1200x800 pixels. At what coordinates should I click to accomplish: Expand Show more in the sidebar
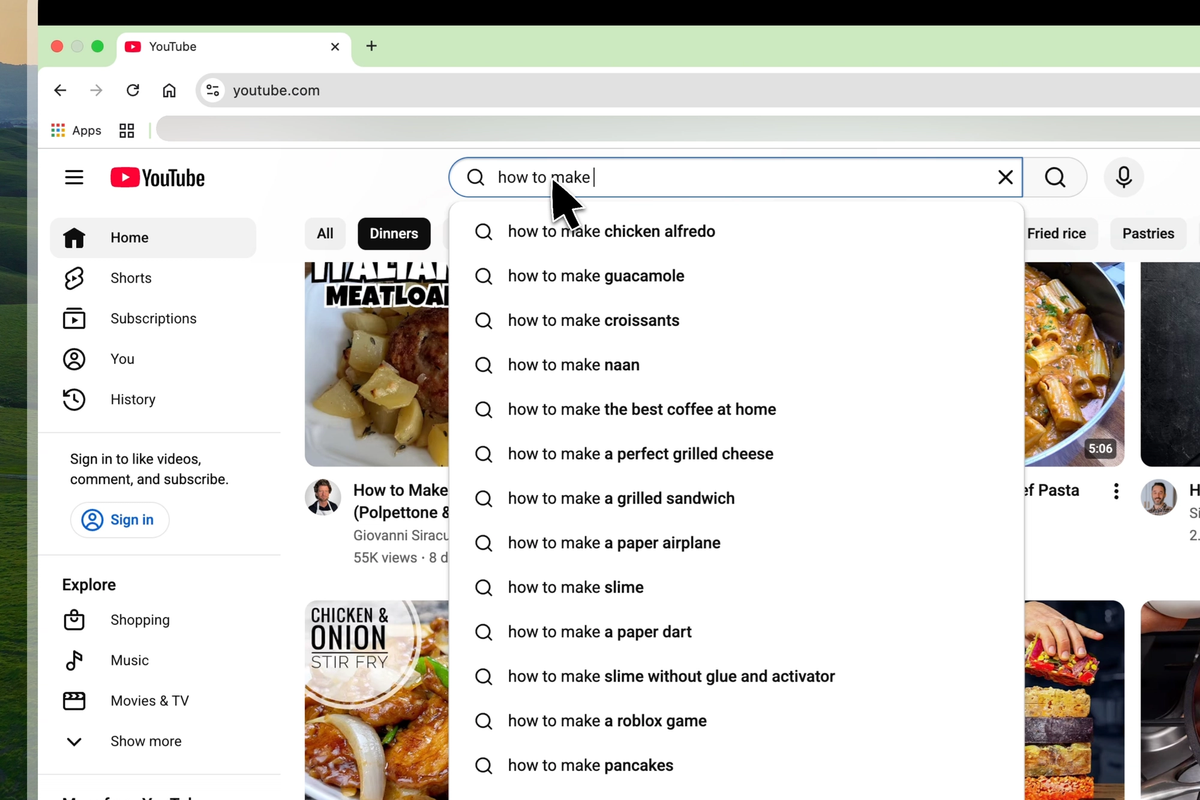[145, 741]
